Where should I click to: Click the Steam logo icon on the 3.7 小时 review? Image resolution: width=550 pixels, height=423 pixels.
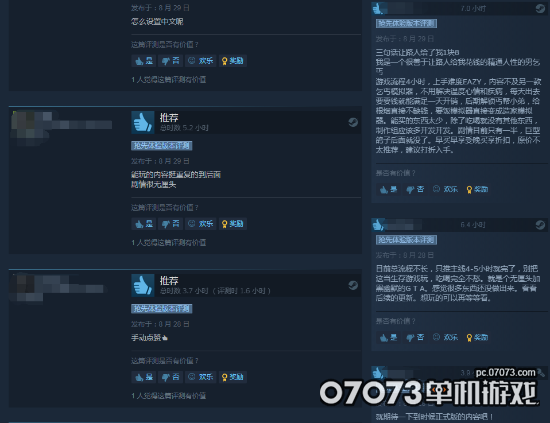(353, 286)
